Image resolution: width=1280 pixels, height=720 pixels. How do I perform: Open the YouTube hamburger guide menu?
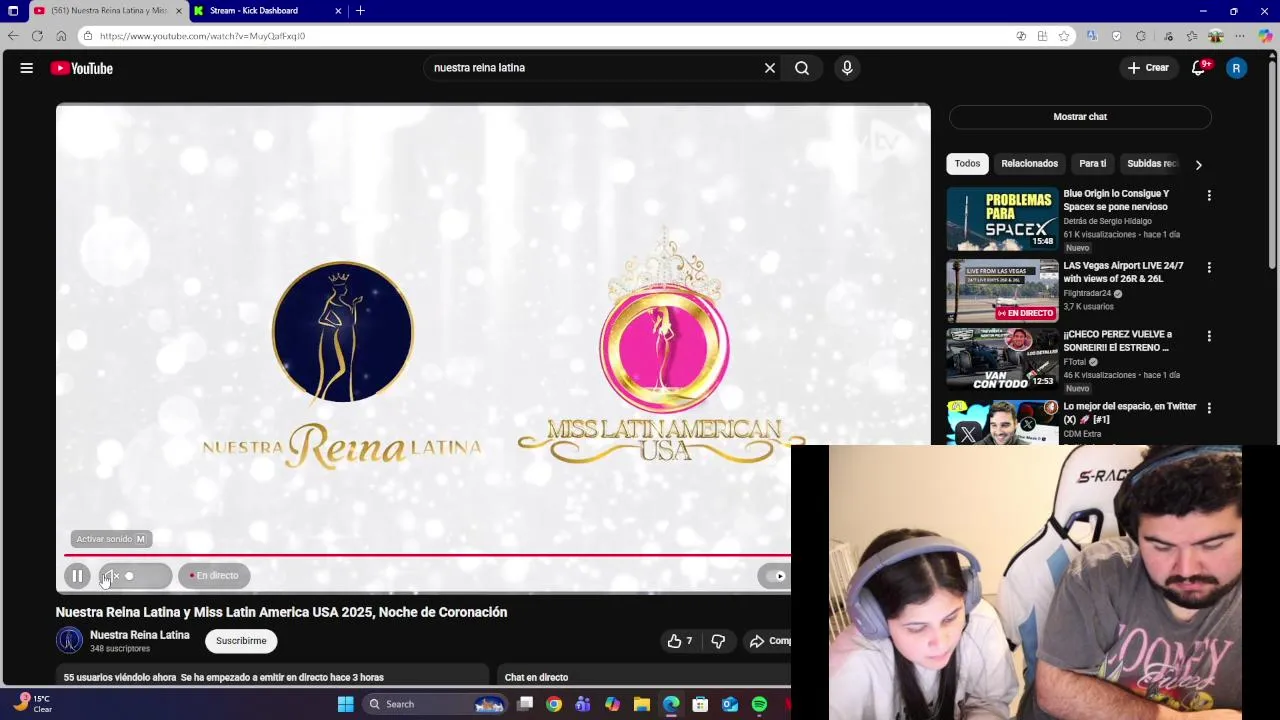click(27, 68)
